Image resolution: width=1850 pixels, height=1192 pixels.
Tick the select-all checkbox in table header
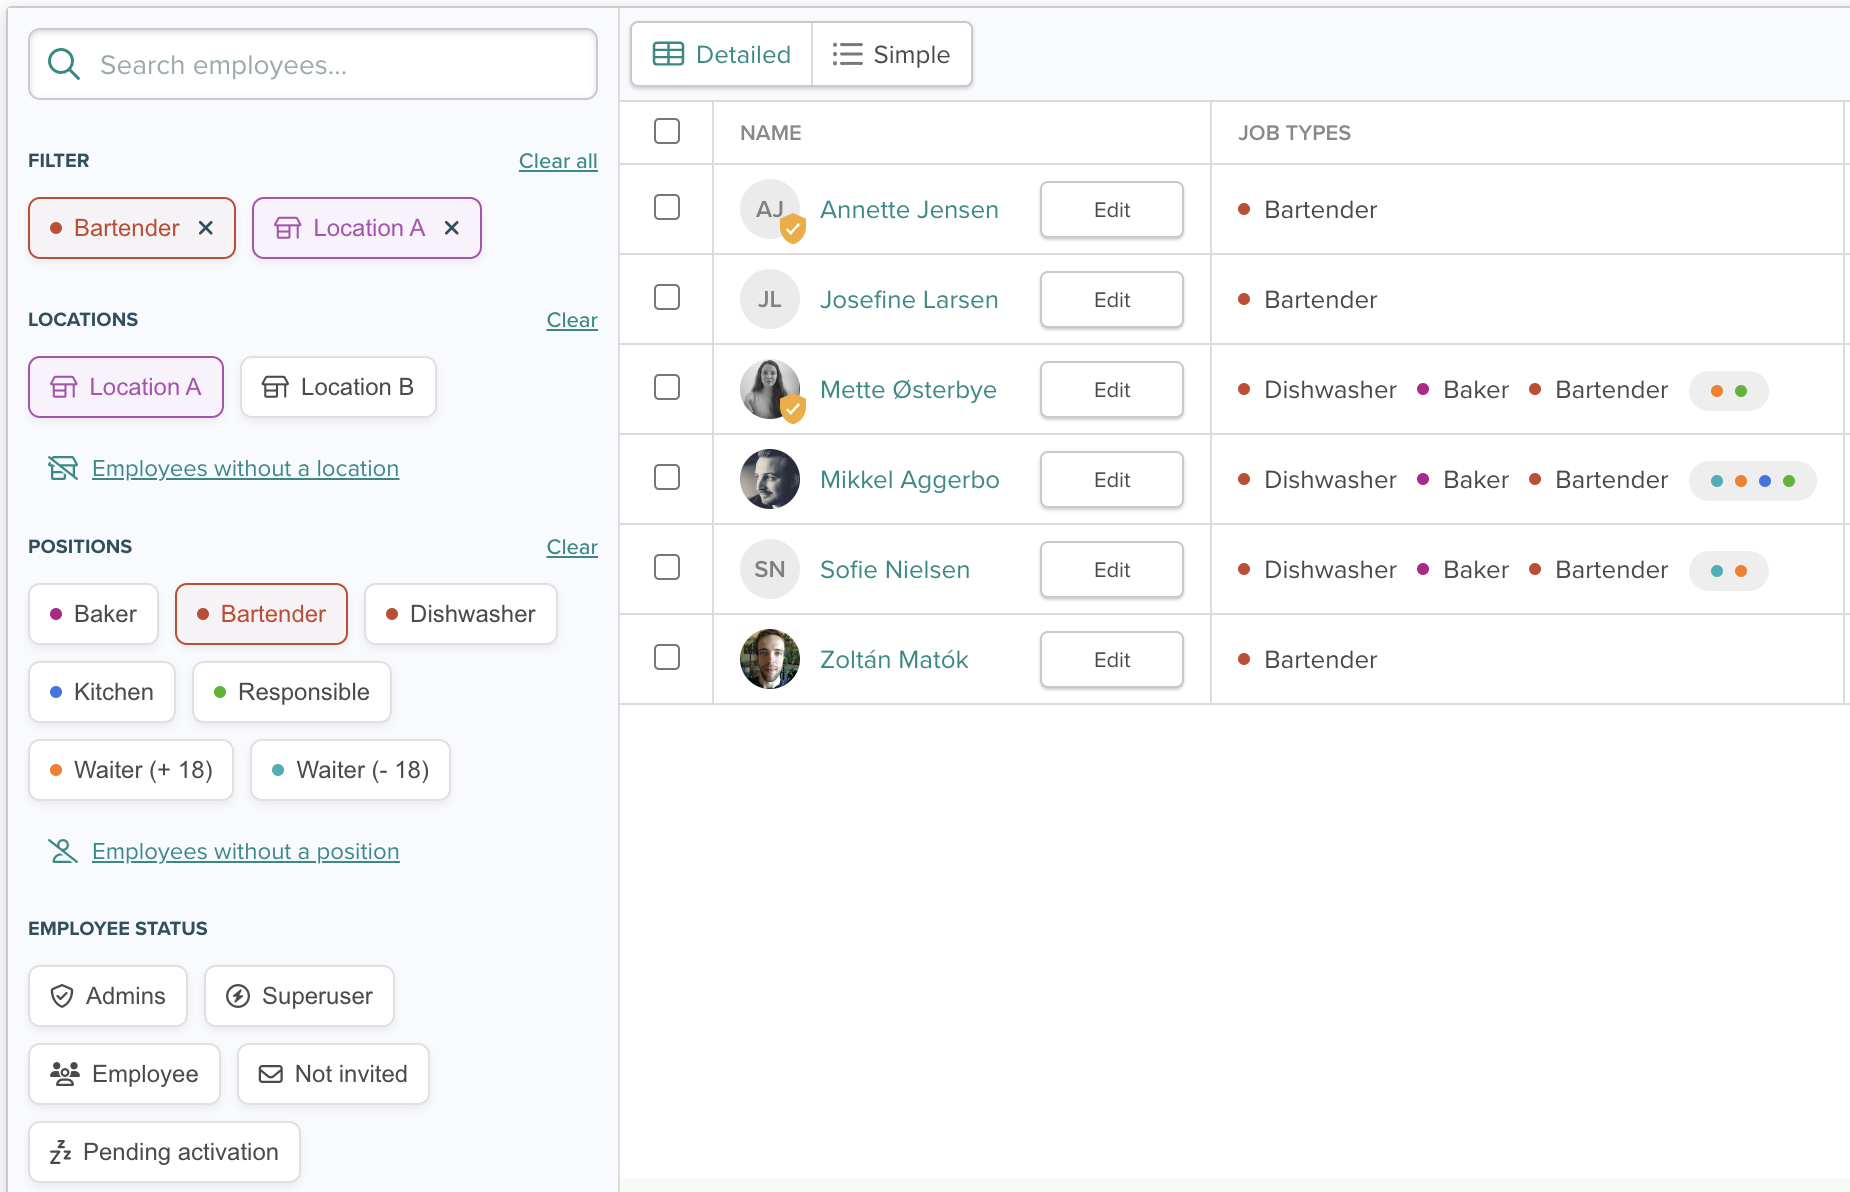coord(667,131)
